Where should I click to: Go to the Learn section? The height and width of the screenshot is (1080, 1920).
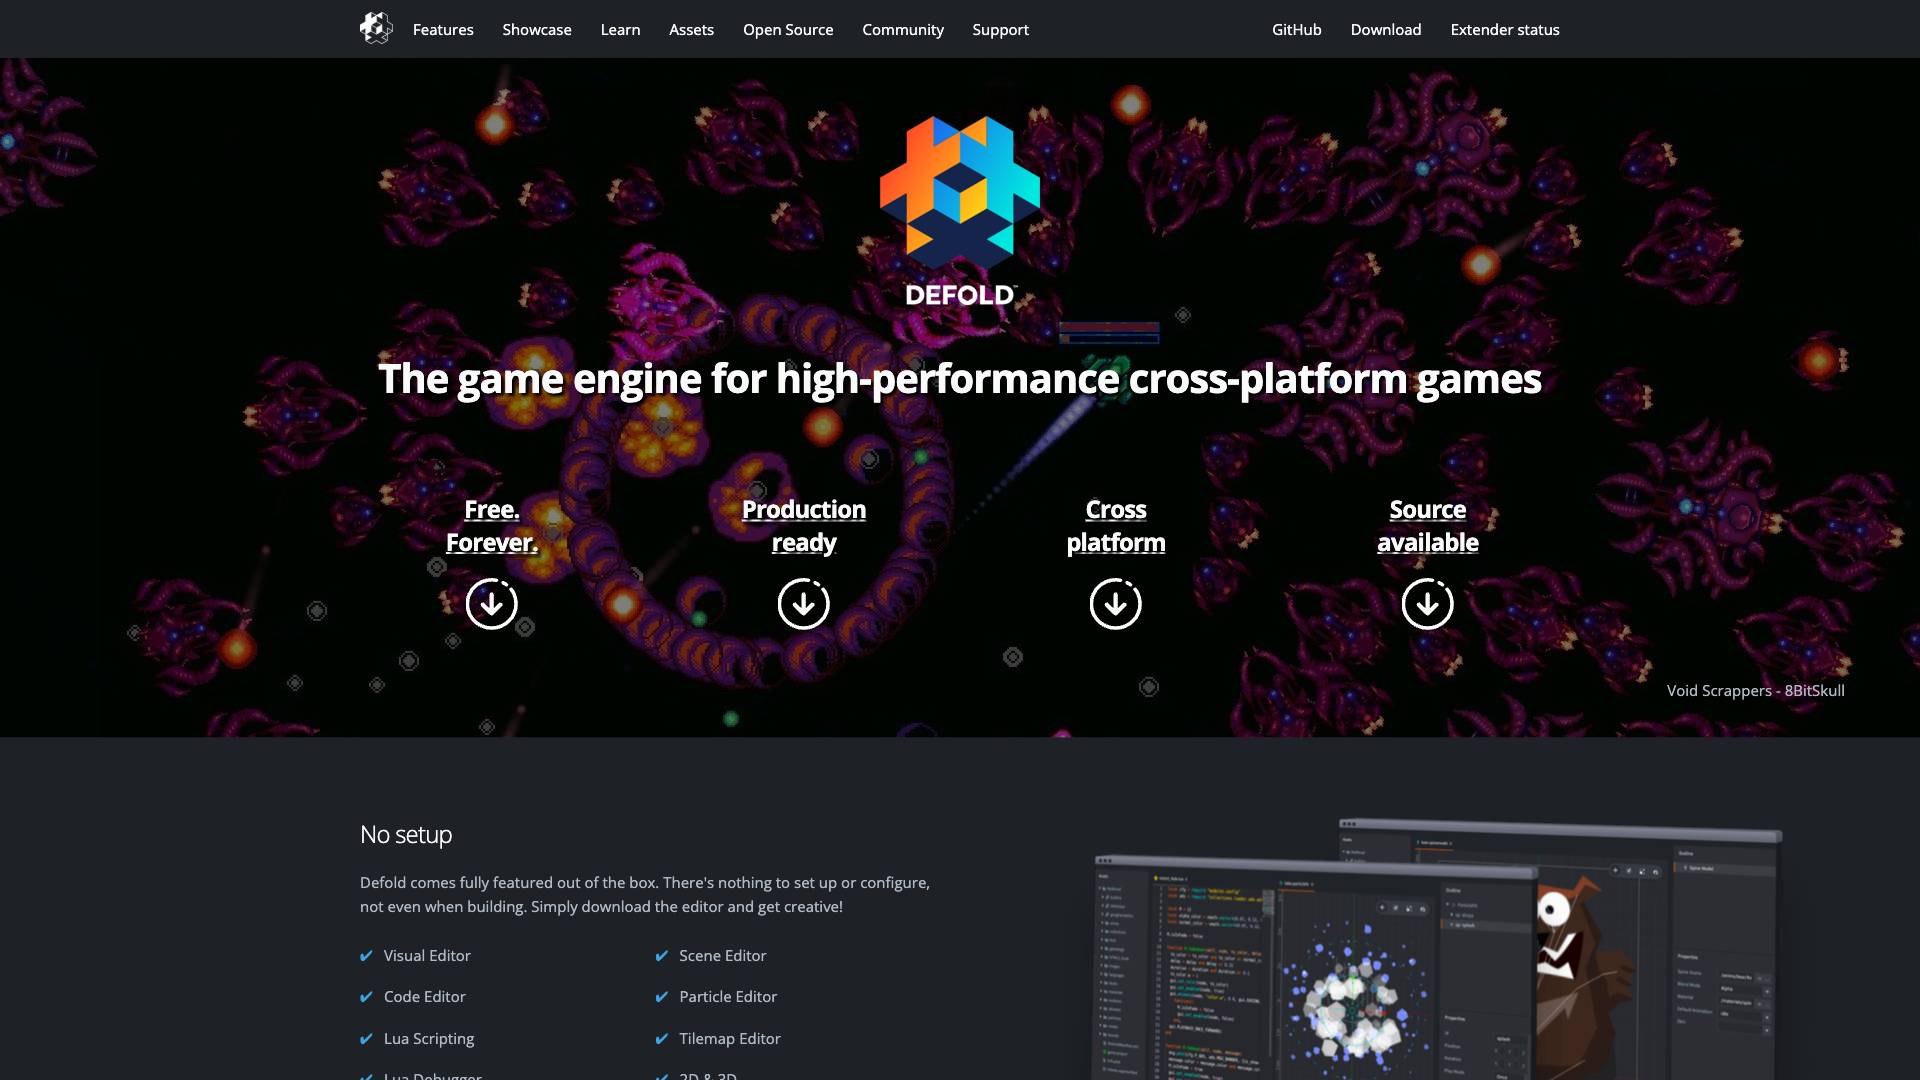(x=620, y=30)
